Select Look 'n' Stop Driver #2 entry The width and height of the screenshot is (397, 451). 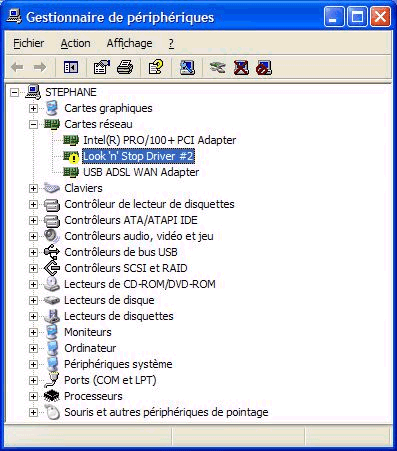138,156
